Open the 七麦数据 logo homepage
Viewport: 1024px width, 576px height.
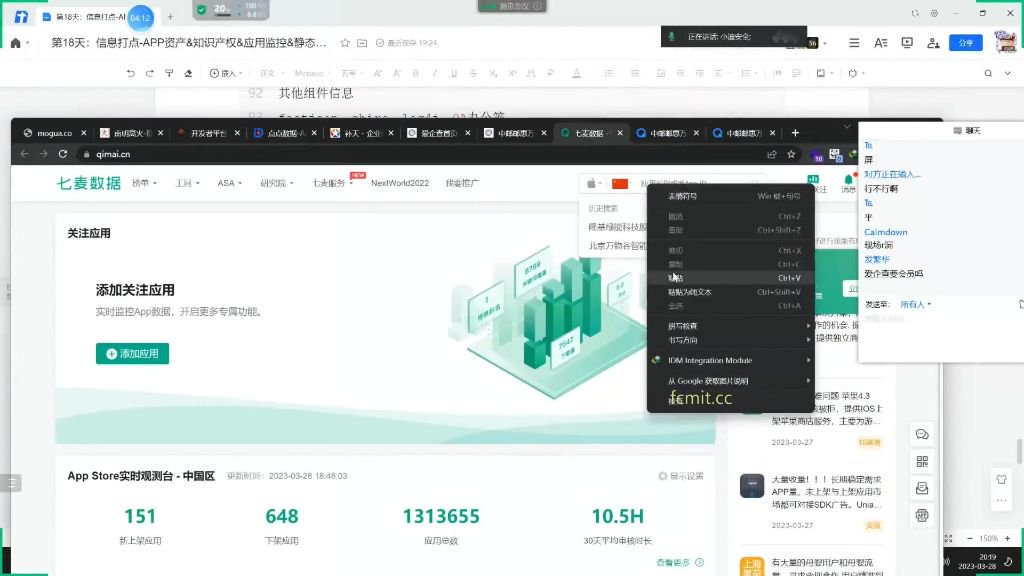click(89, 183)
